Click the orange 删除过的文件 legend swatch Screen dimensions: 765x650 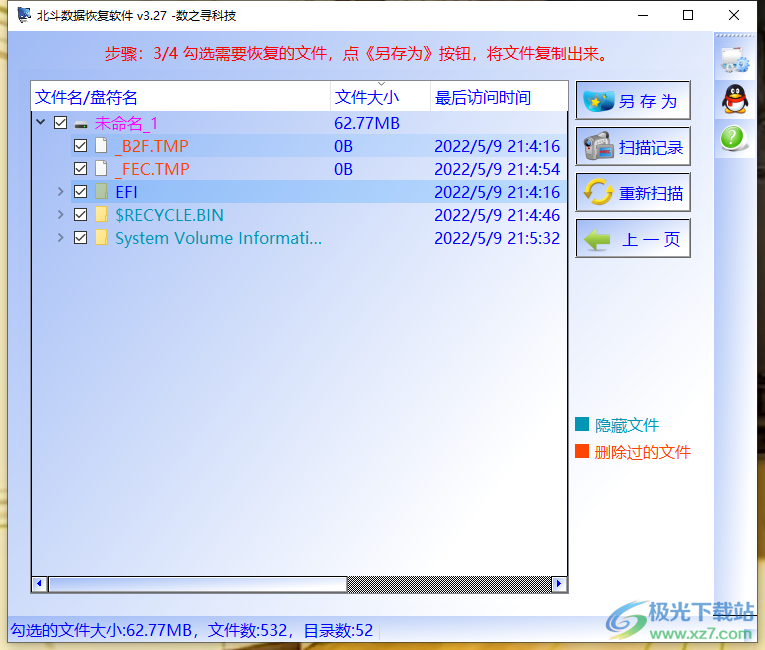[582, 451]
